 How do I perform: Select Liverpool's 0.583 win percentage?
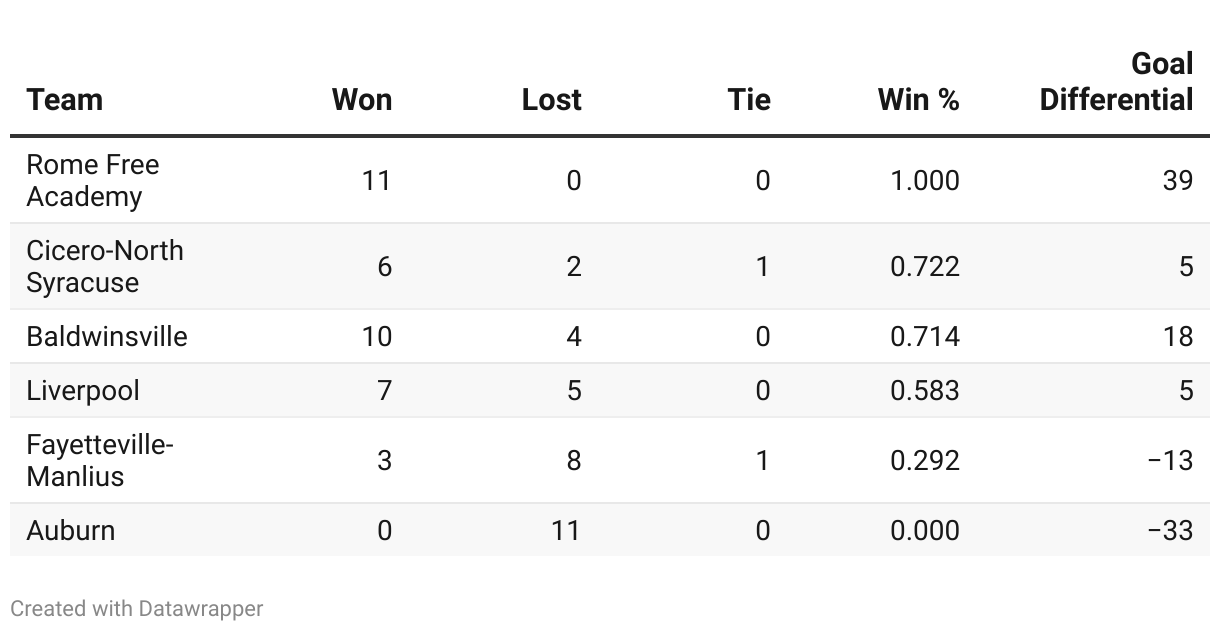[924, 390]
